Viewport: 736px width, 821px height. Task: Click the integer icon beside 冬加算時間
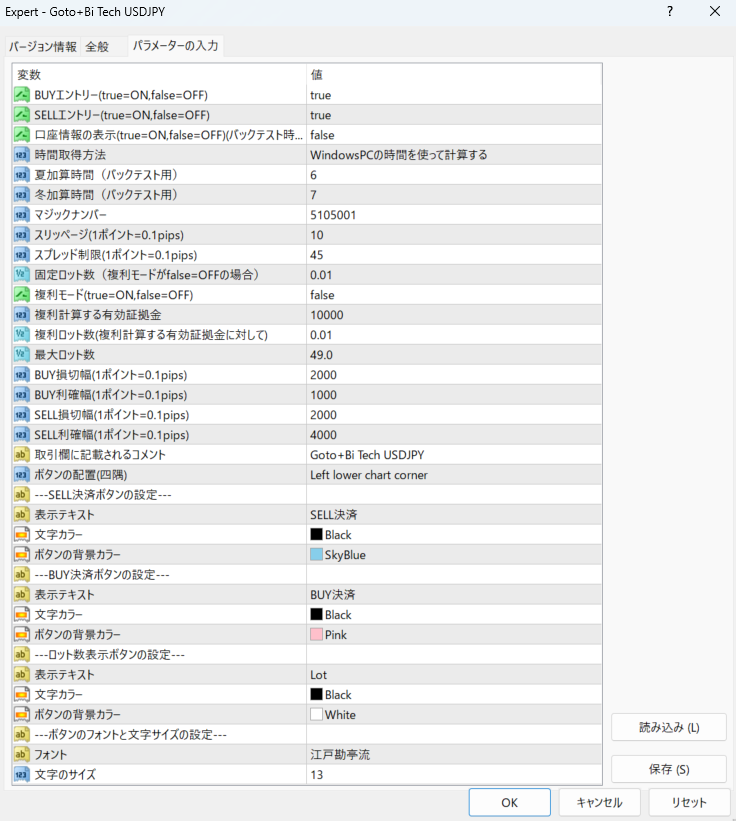point(21,195)
